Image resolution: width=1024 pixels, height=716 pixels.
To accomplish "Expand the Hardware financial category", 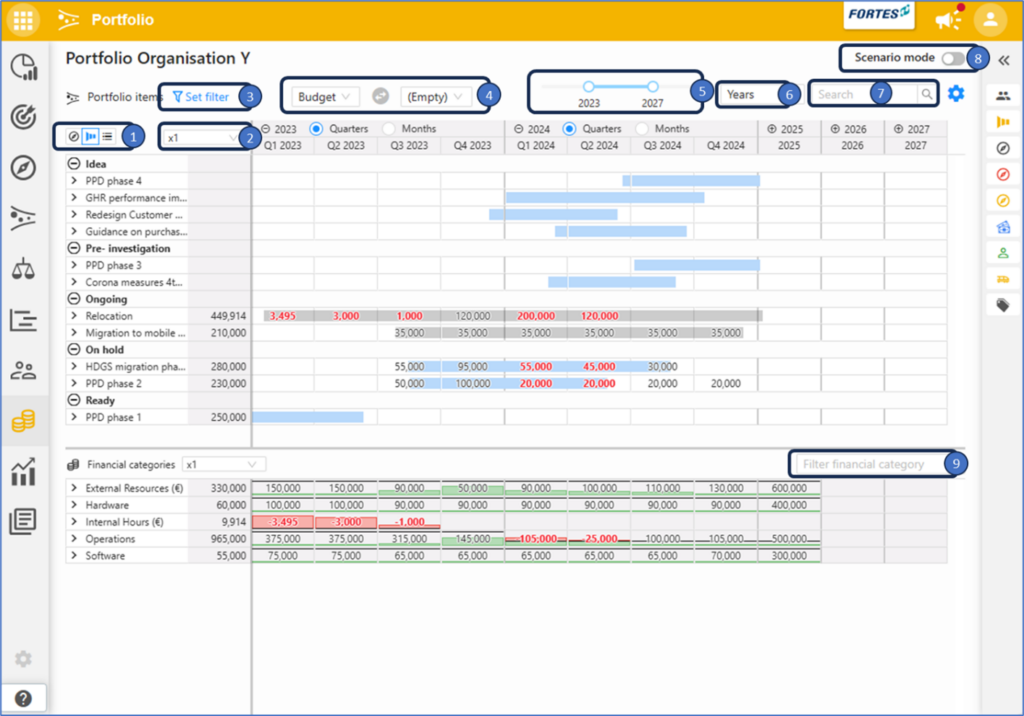I will (74, 505).
